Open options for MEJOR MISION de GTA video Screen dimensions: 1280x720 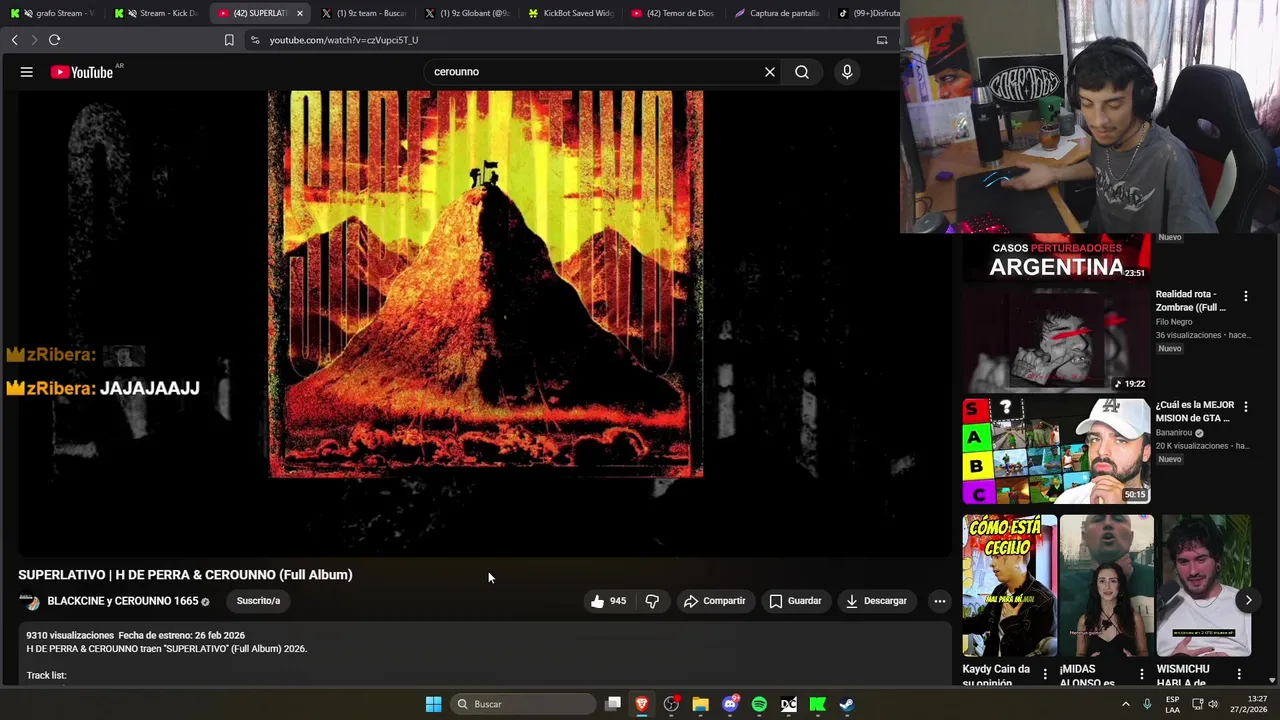point(1245,407)
